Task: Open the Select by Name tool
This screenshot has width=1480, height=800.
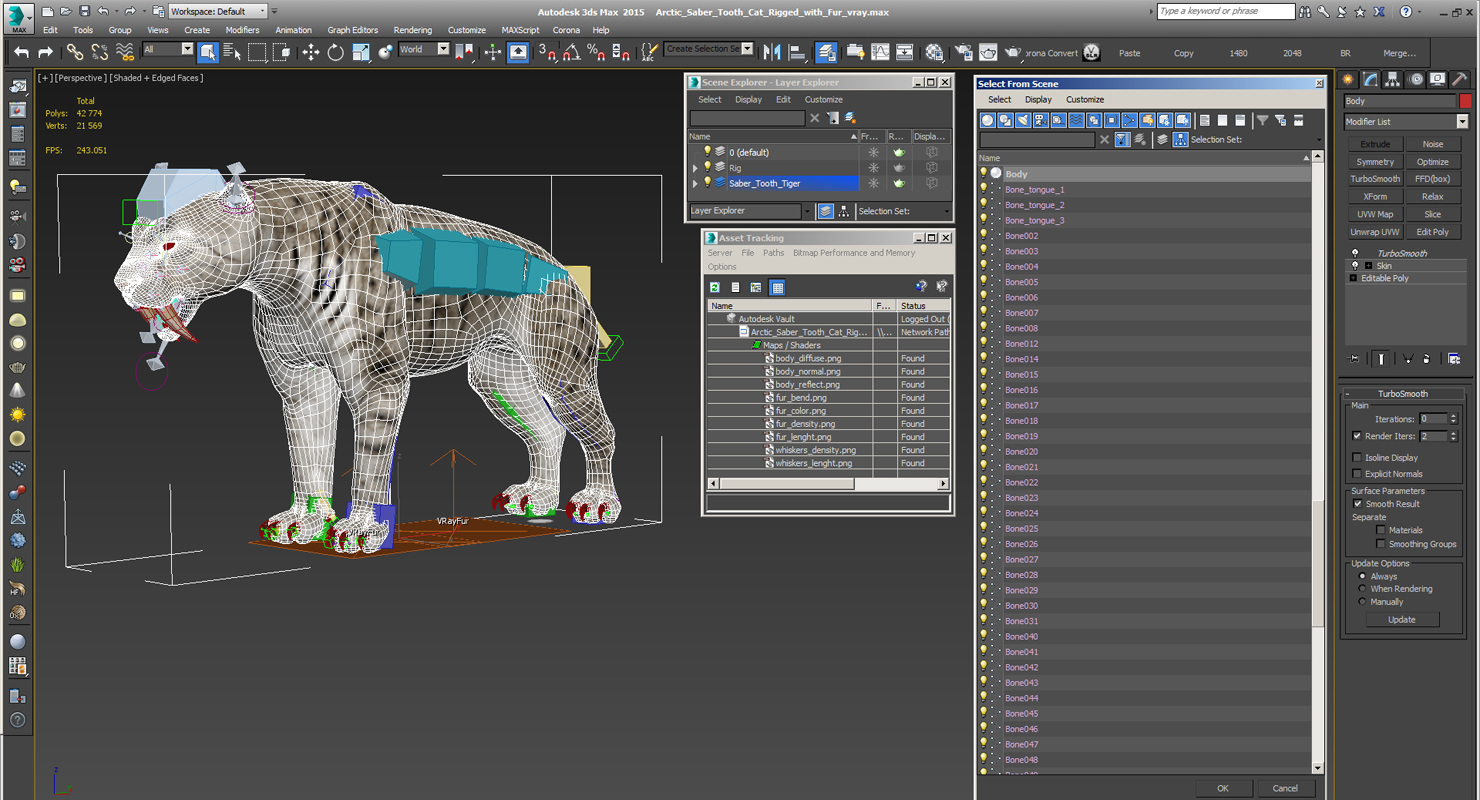Action: (x=232, y=52)
